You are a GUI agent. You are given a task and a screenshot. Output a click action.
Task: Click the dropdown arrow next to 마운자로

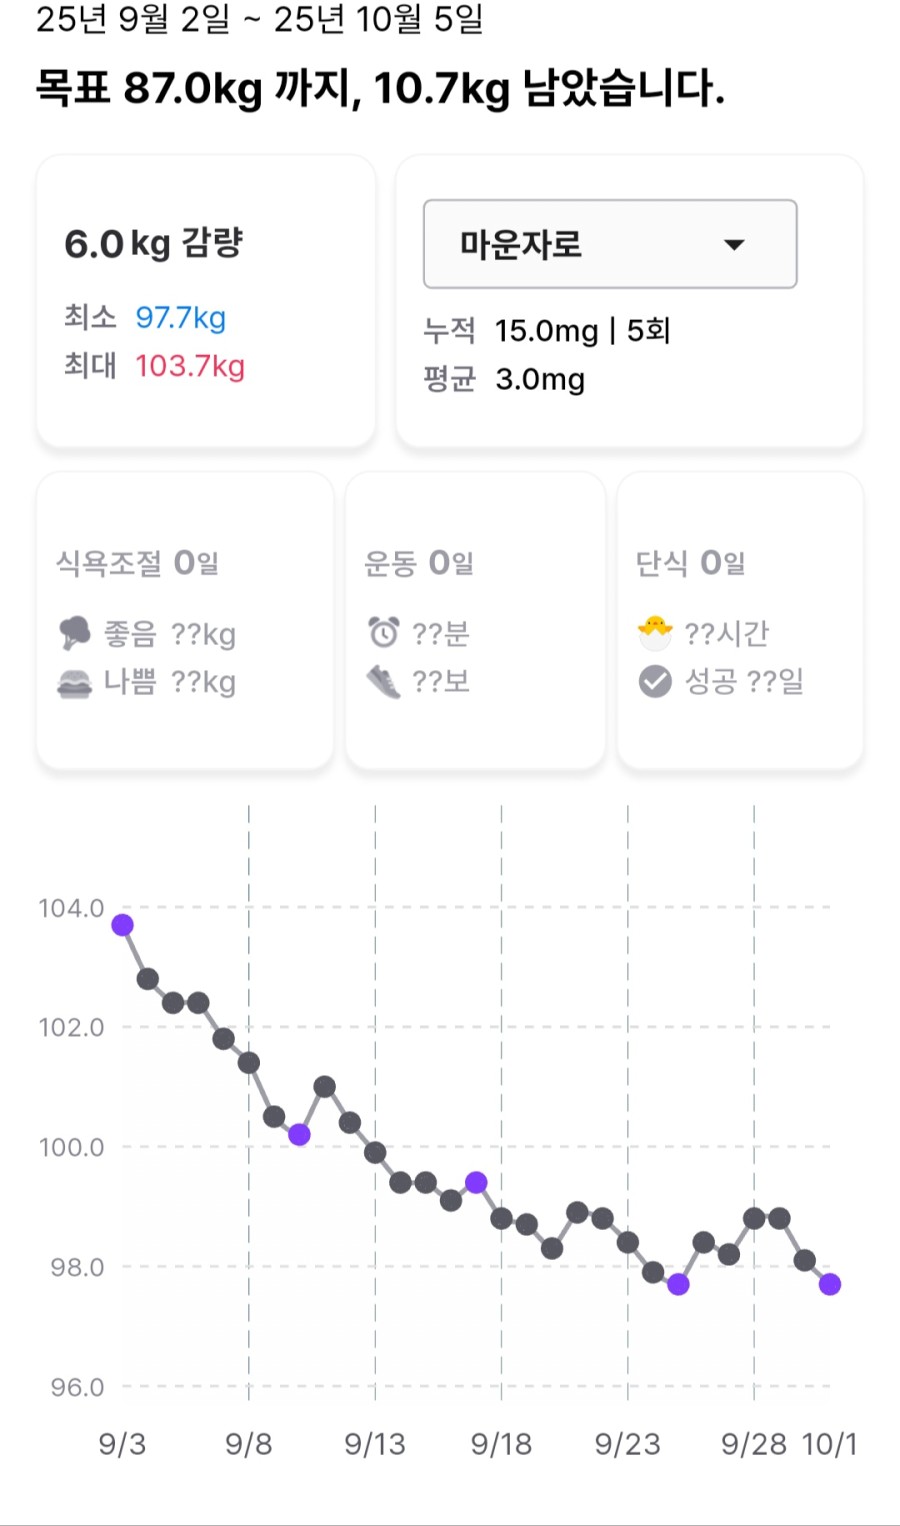[x=734, y=245]
